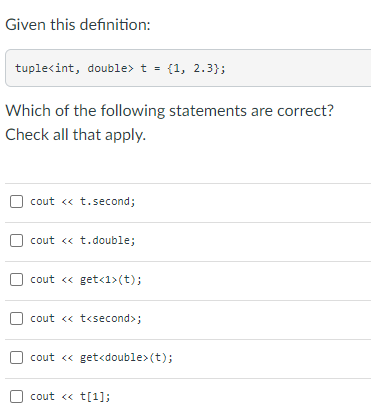371x413 pixels.
Task: Click the variable 't =' in the code block
Action: point(150,68)
